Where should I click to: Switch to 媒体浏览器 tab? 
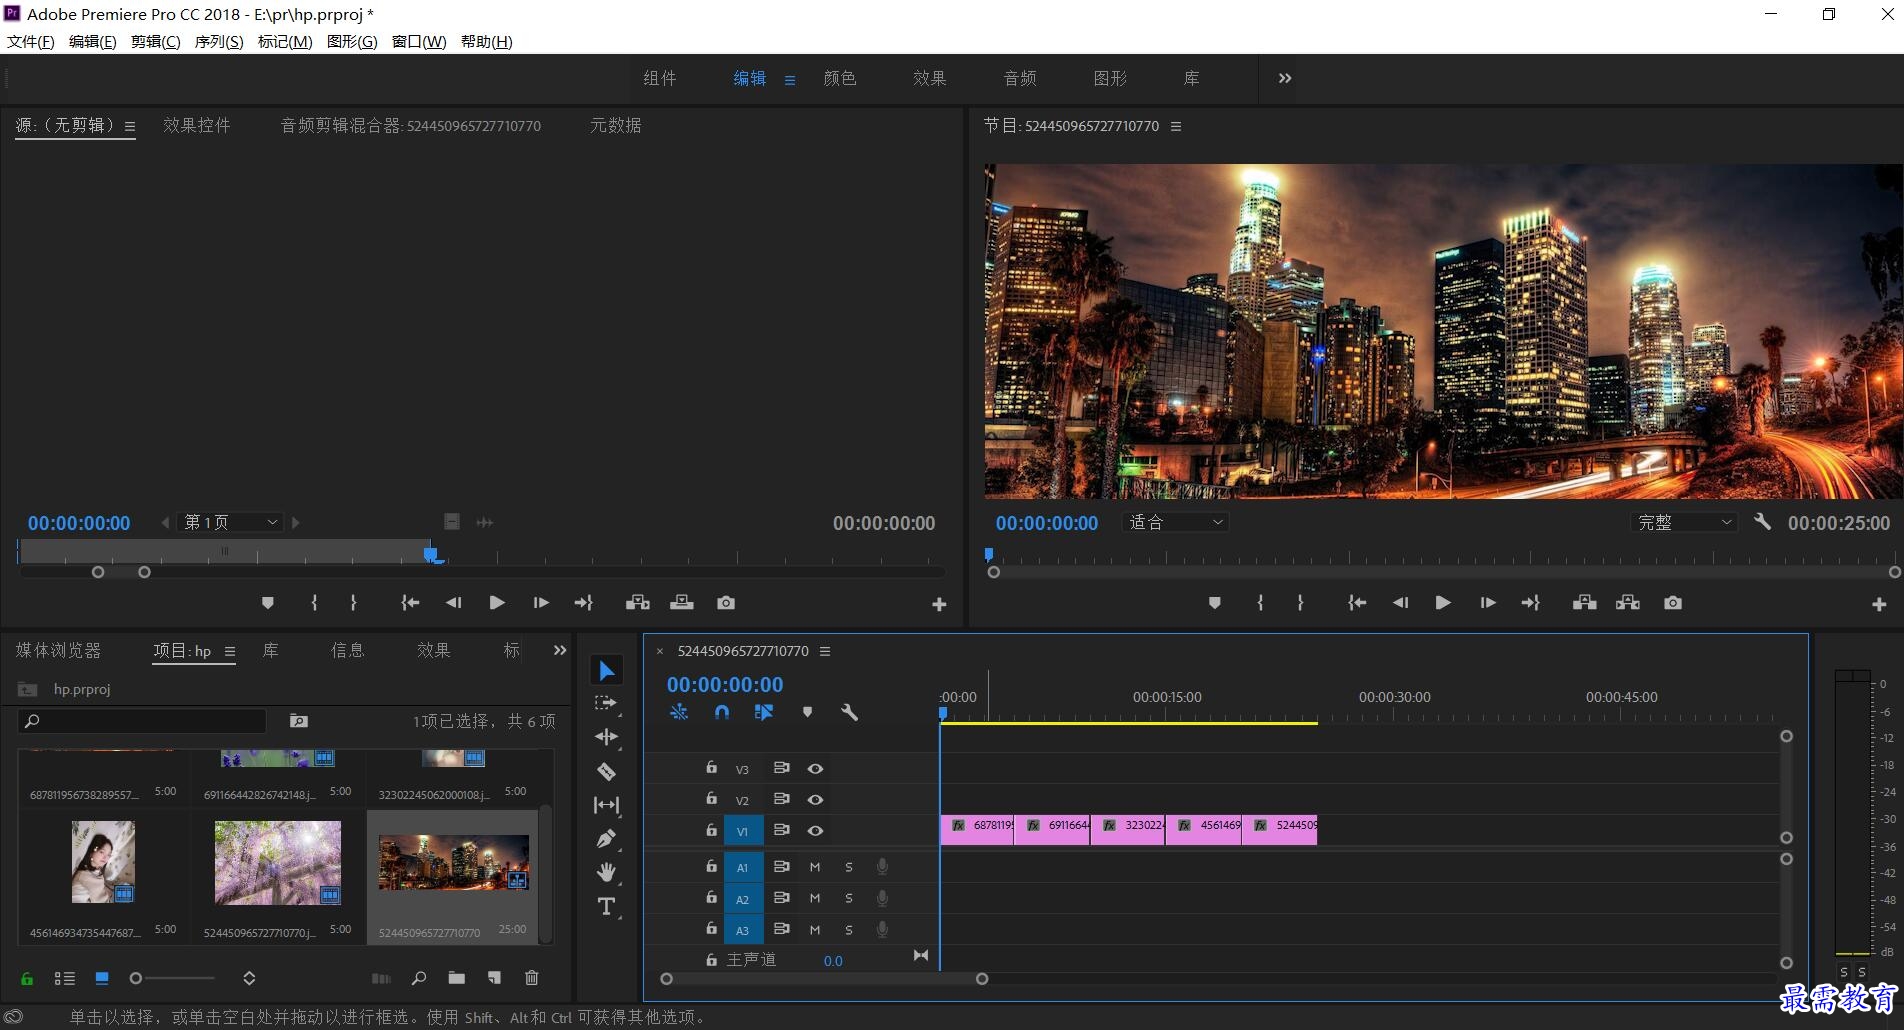point(59,650)
